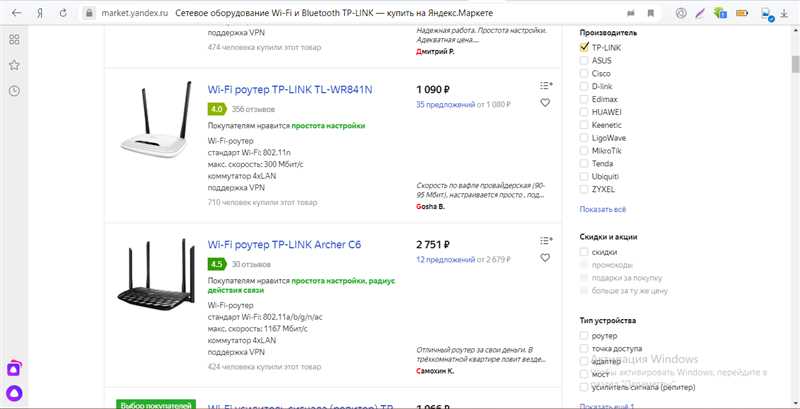Open Wi-Fi роутер TP-LINK Archer C6 product page
Image resolution: width=800 pixels, height=409 pixels.
click(284, 245)
